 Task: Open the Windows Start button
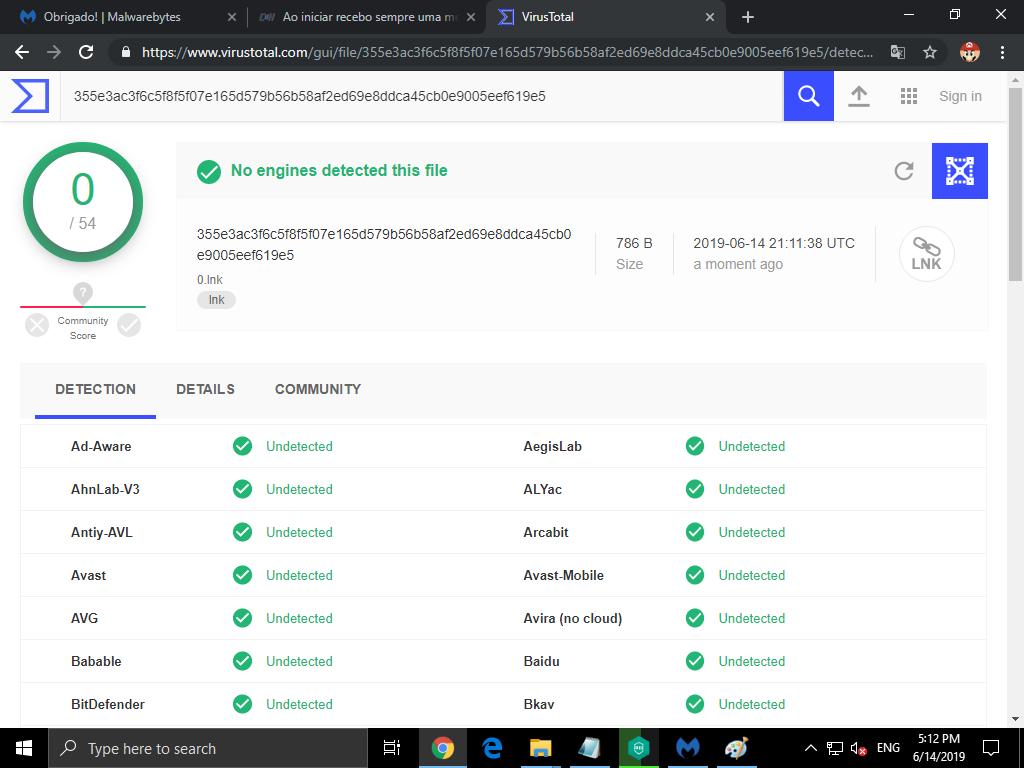(x=24, y=748)
